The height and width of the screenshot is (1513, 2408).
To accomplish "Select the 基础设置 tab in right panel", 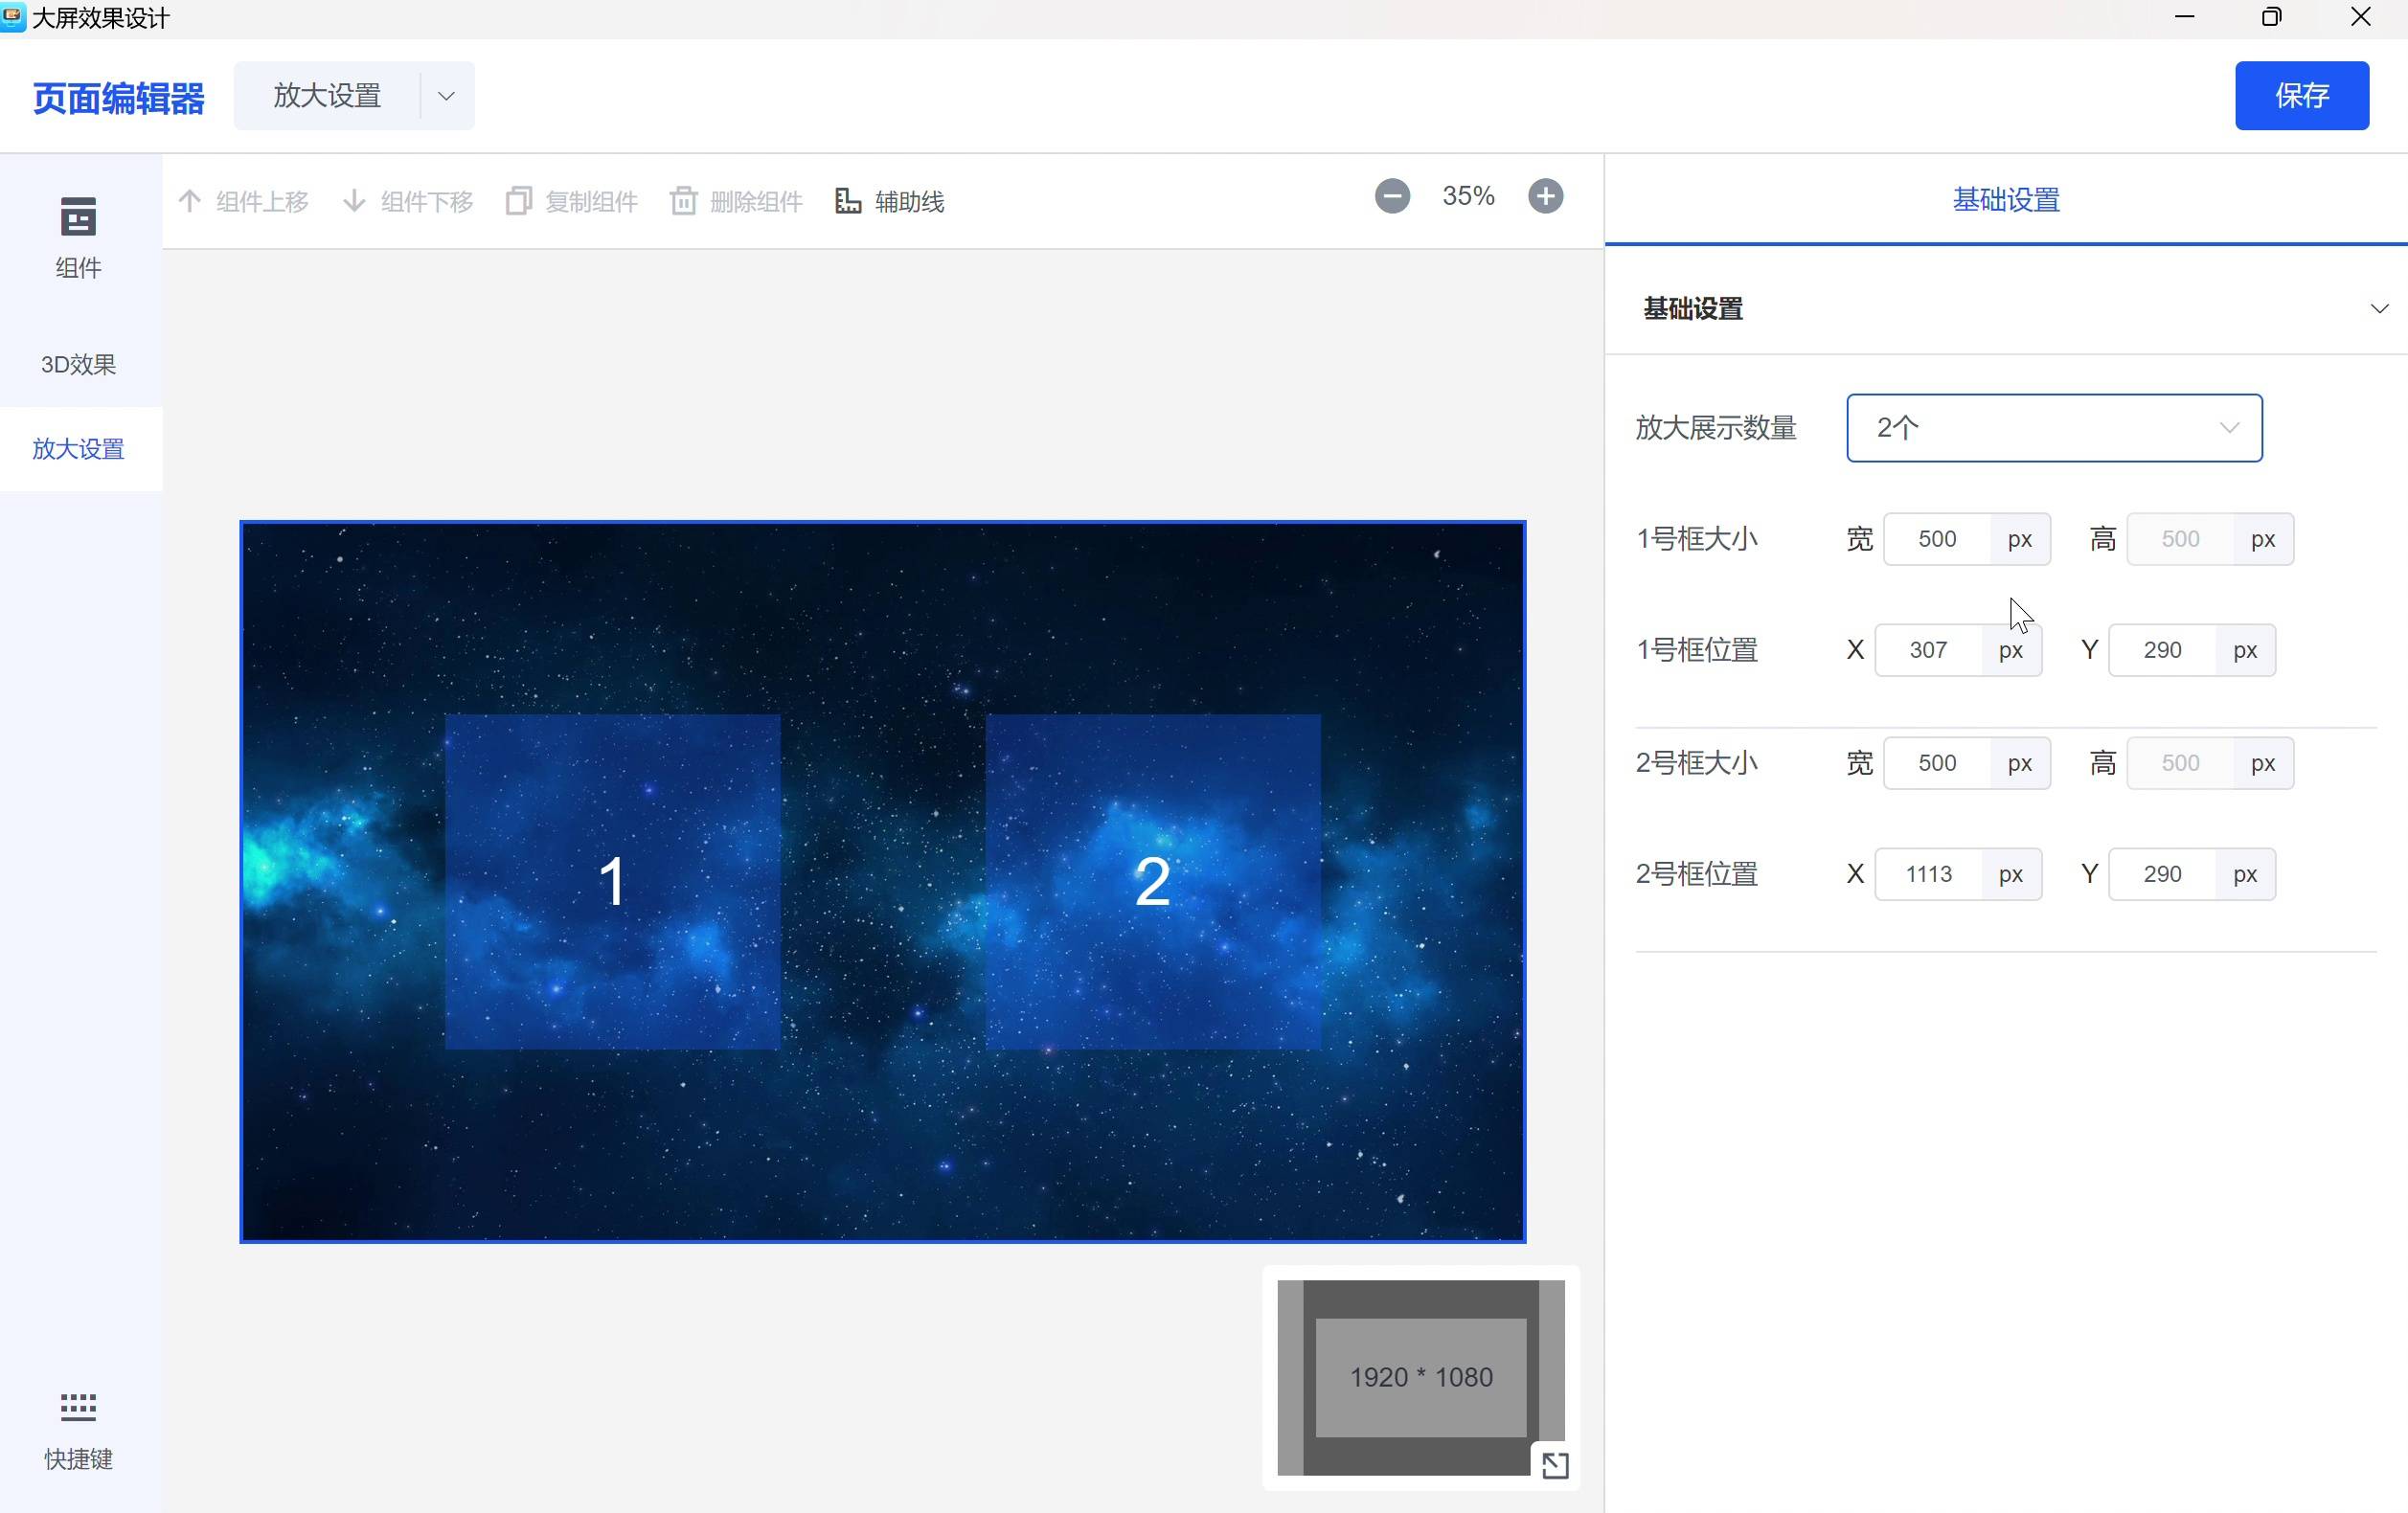I will pos(2005,200).
